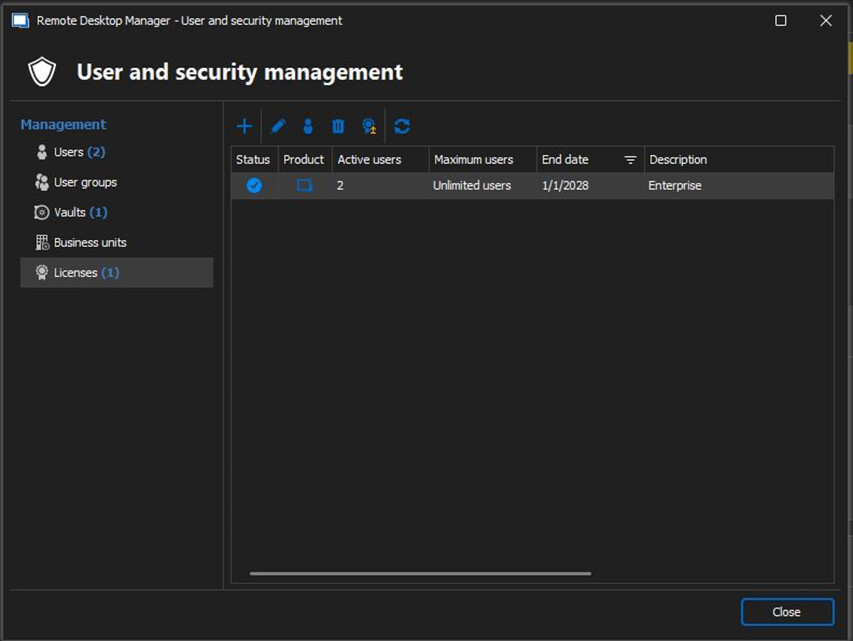Select the 'Unlimited users' cell
This screenshot has width=853, height=641.
[x=483, y=186]
